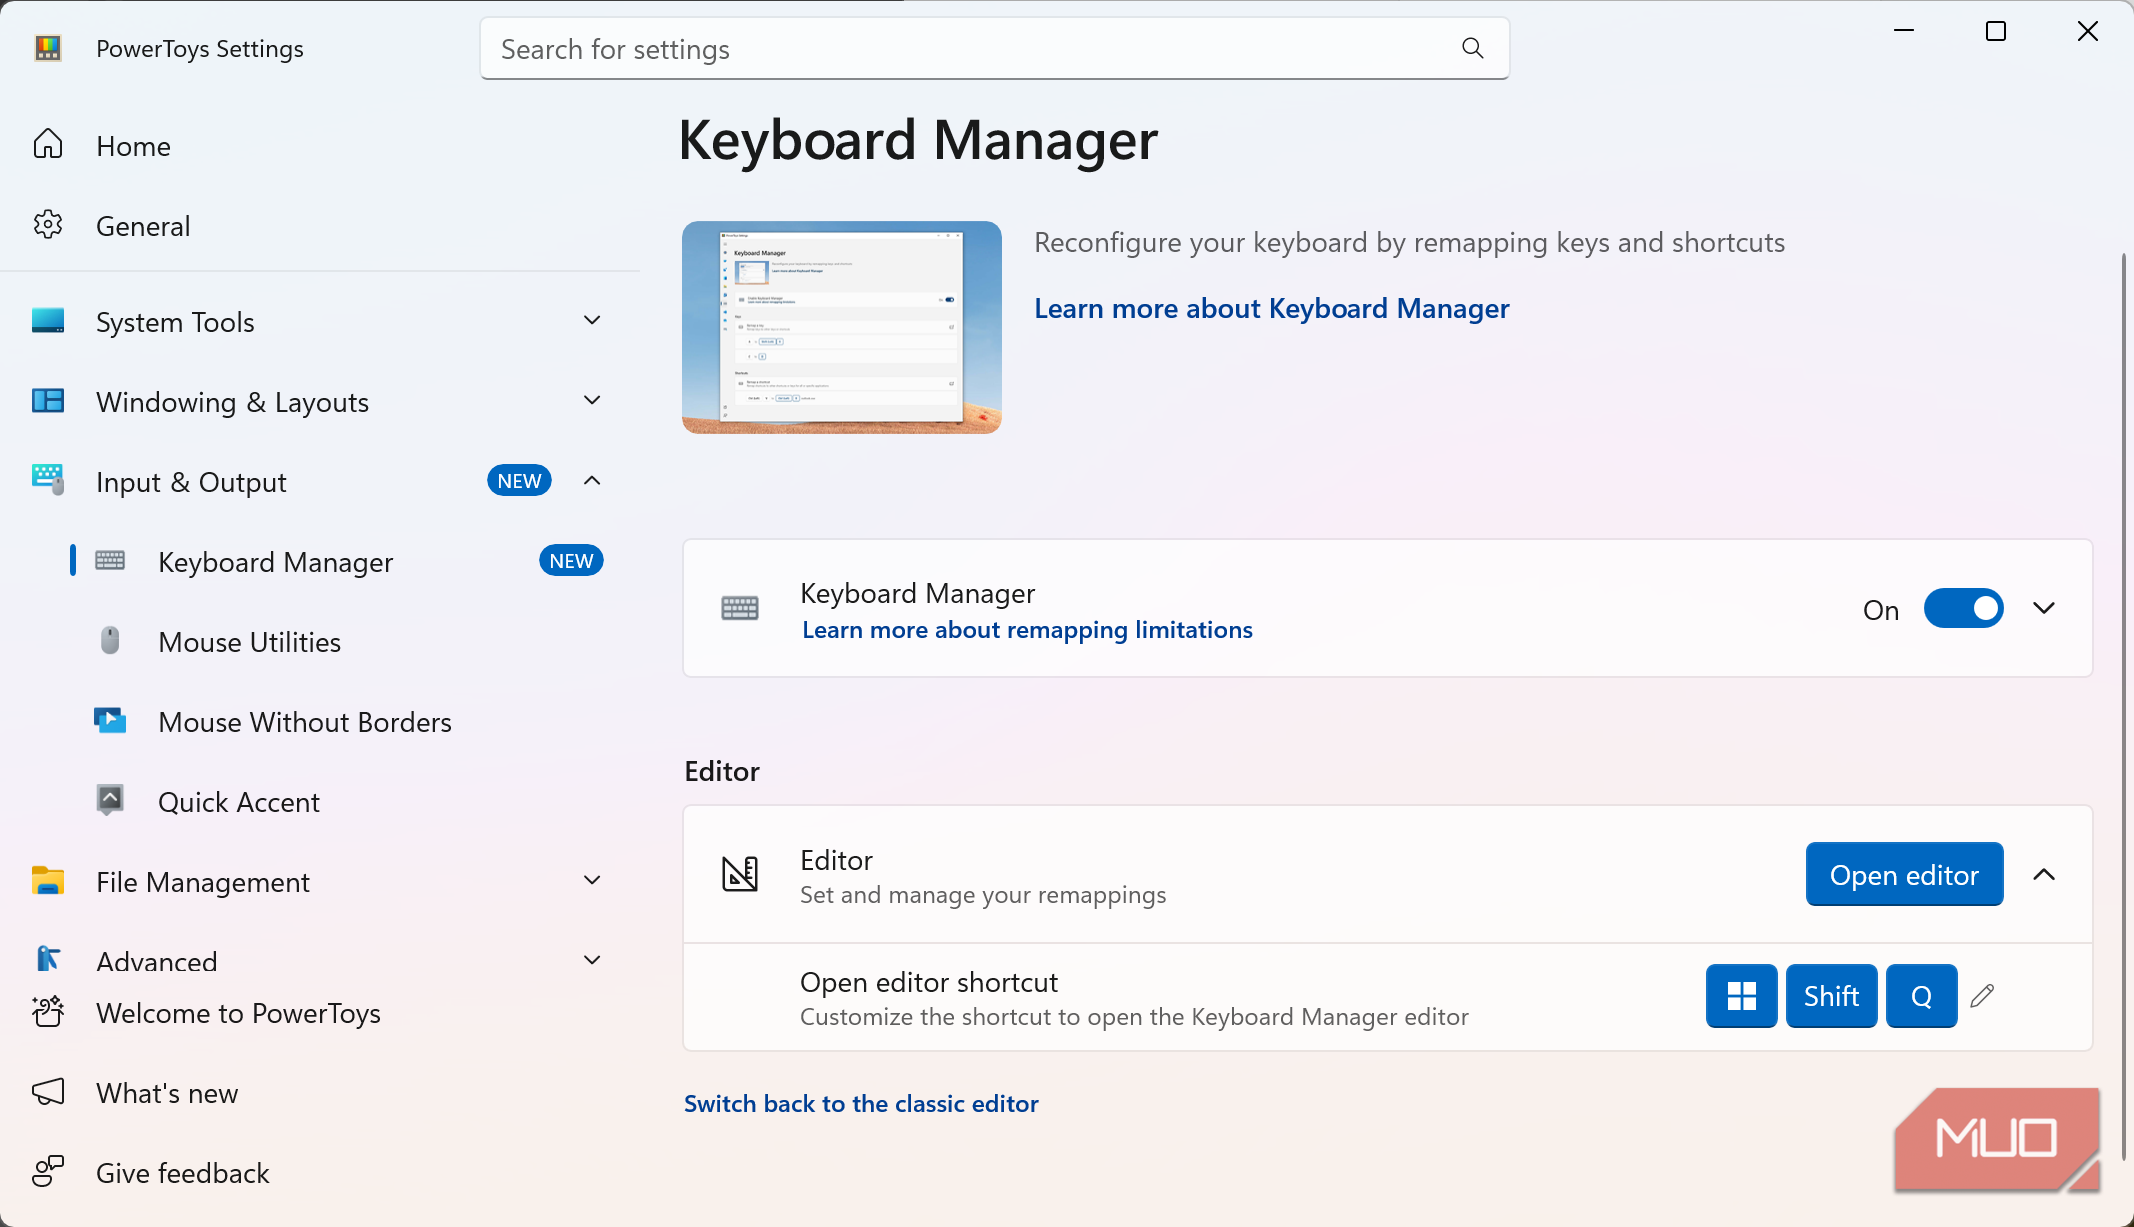2134x1227 pixels.
Task: Click the Shift key shortcut button
Action: (x=1831, y=996)
